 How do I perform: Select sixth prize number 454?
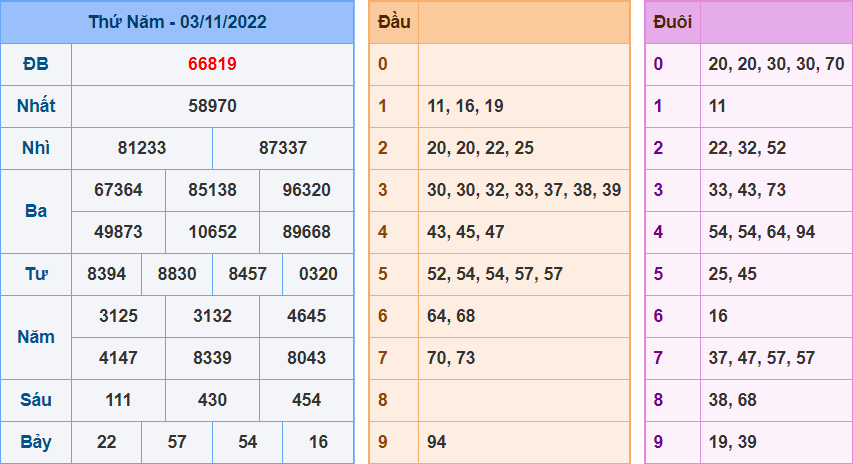306,400
